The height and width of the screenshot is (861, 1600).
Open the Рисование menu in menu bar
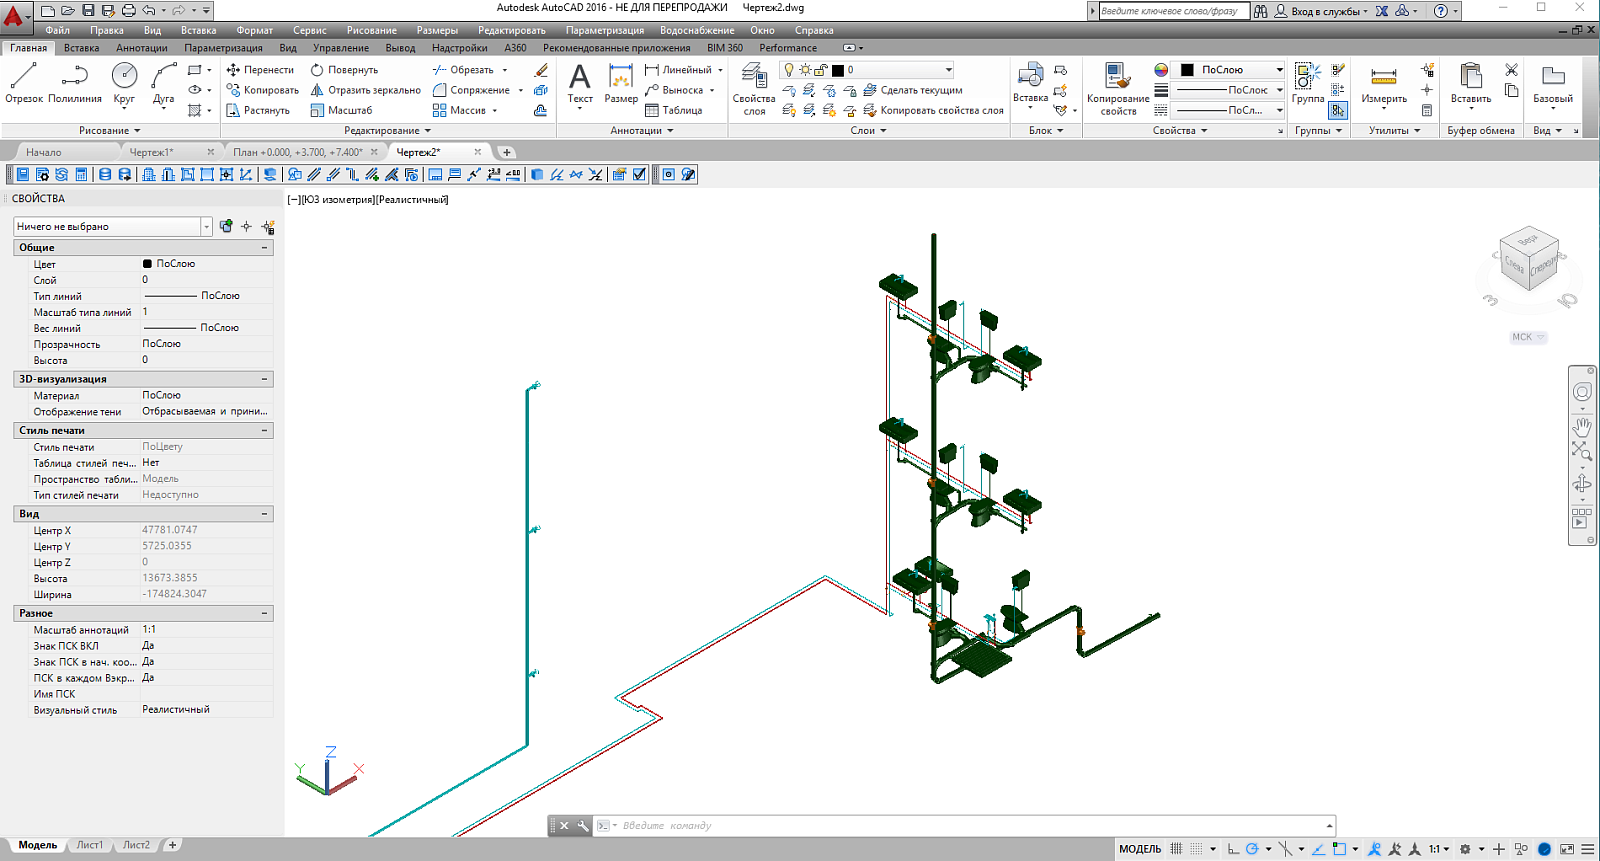(371, 30)
